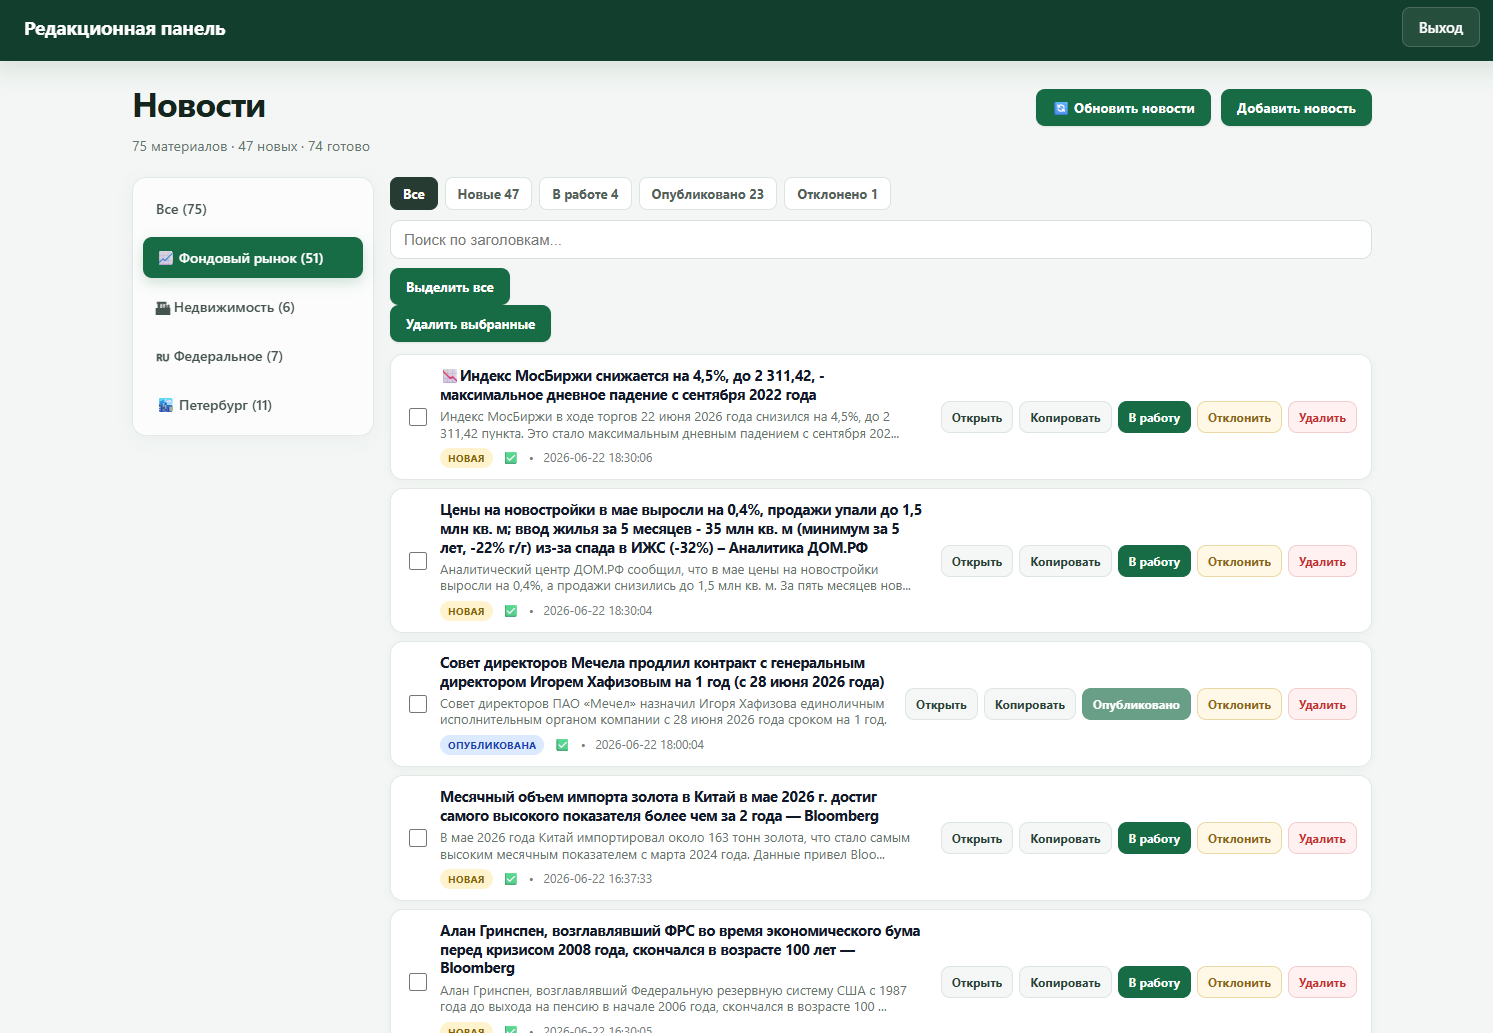
Task: Send Алан Гринспен news В работу
Action: [1154, 982]
